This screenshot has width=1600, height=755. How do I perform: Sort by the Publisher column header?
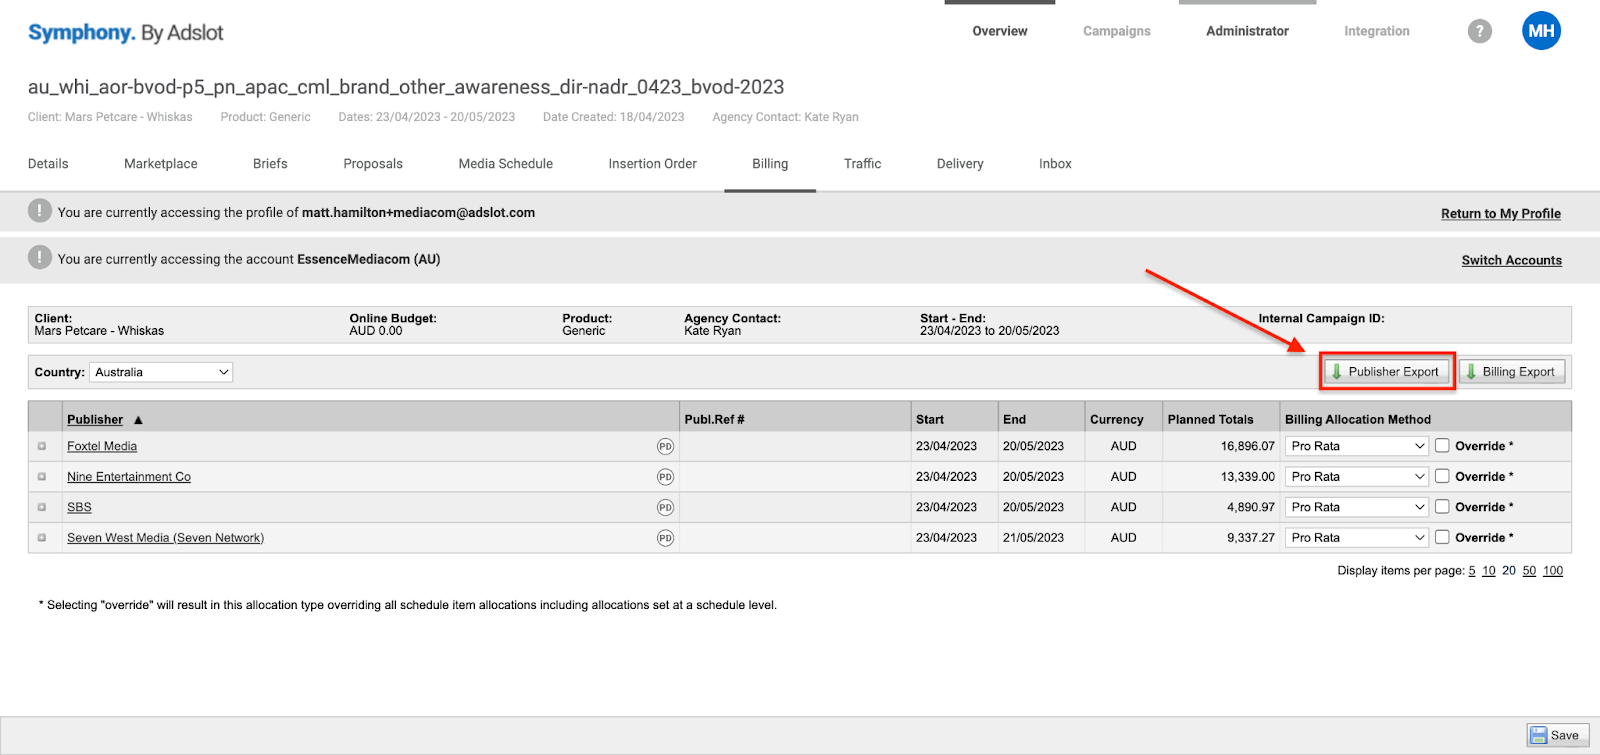coord(95,420)
